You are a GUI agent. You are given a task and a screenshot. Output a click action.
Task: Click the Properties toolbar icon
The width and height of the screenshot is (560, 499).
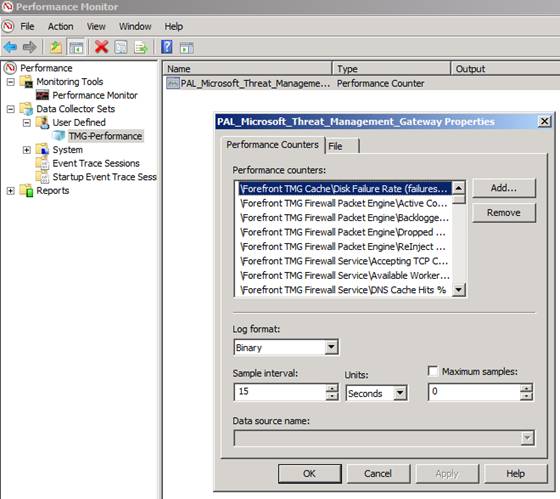(121, 47)
